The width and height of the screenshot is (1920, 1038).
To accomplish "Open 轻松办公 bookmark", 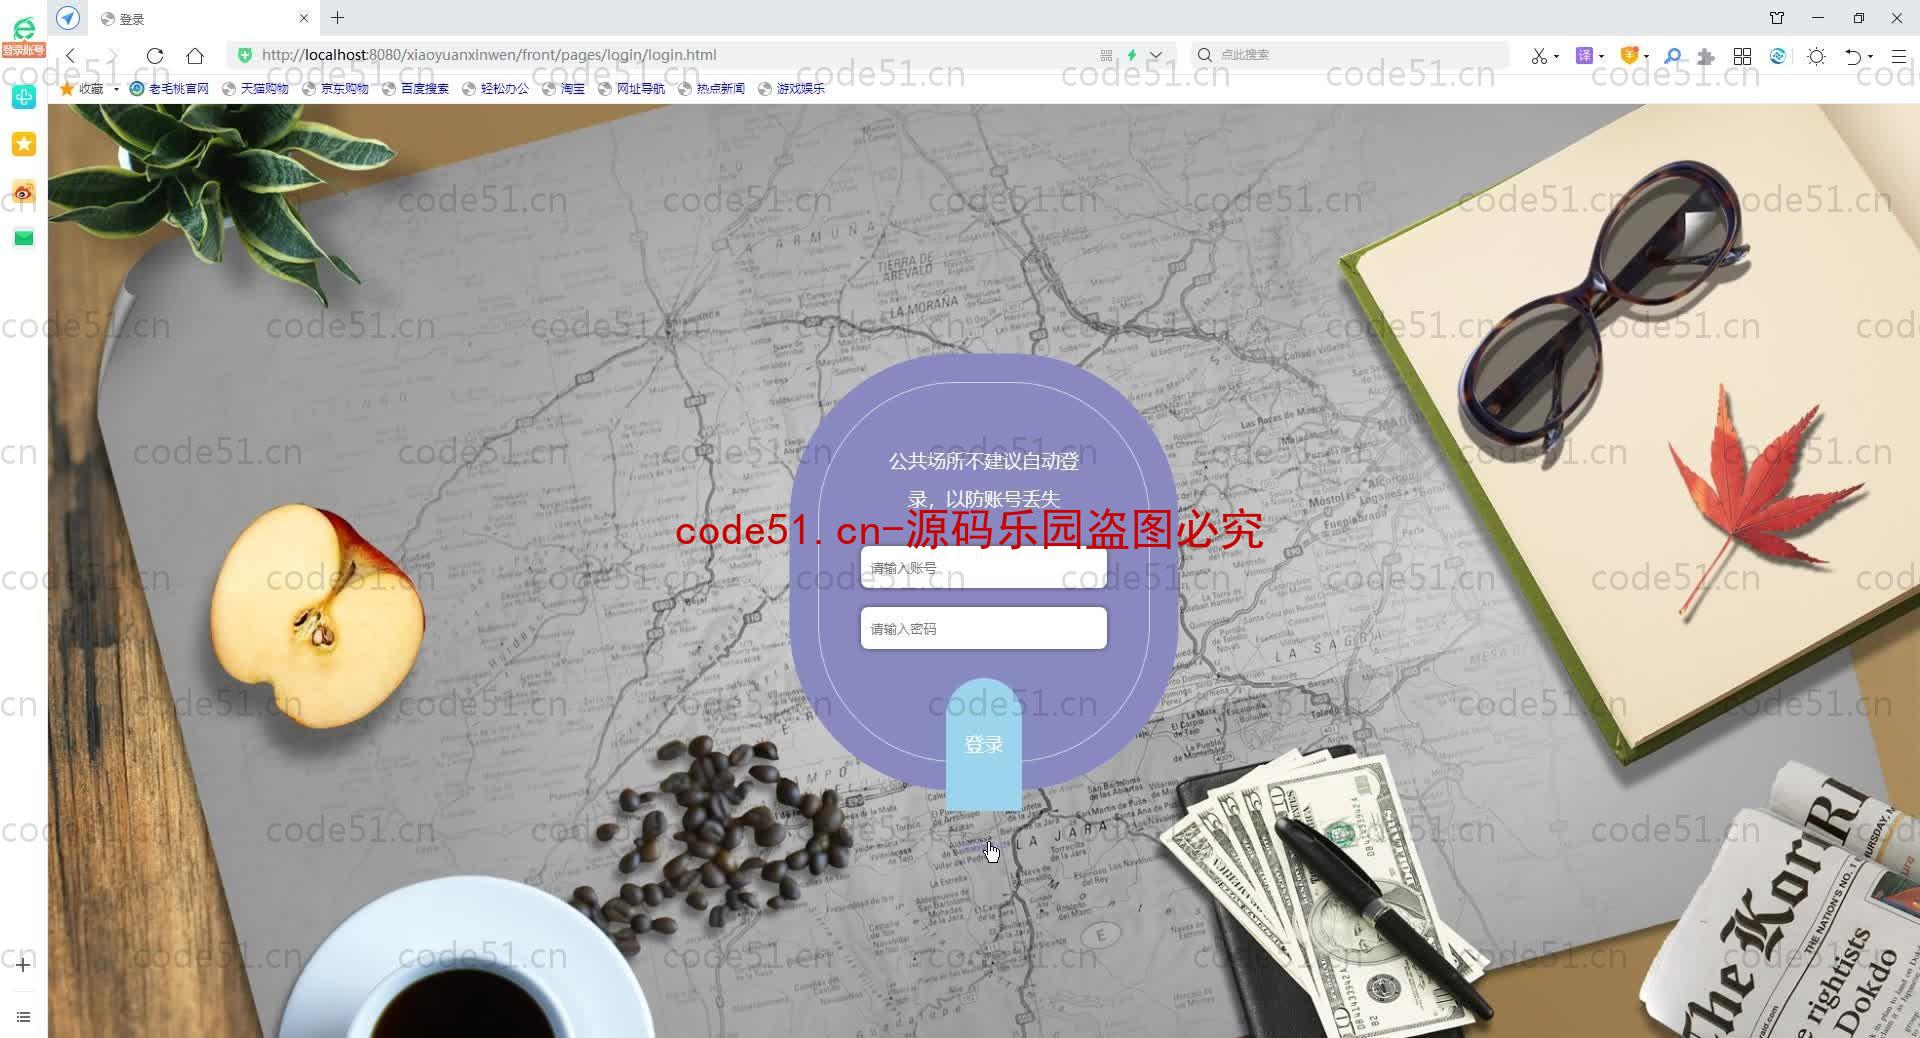I will 496,88.
